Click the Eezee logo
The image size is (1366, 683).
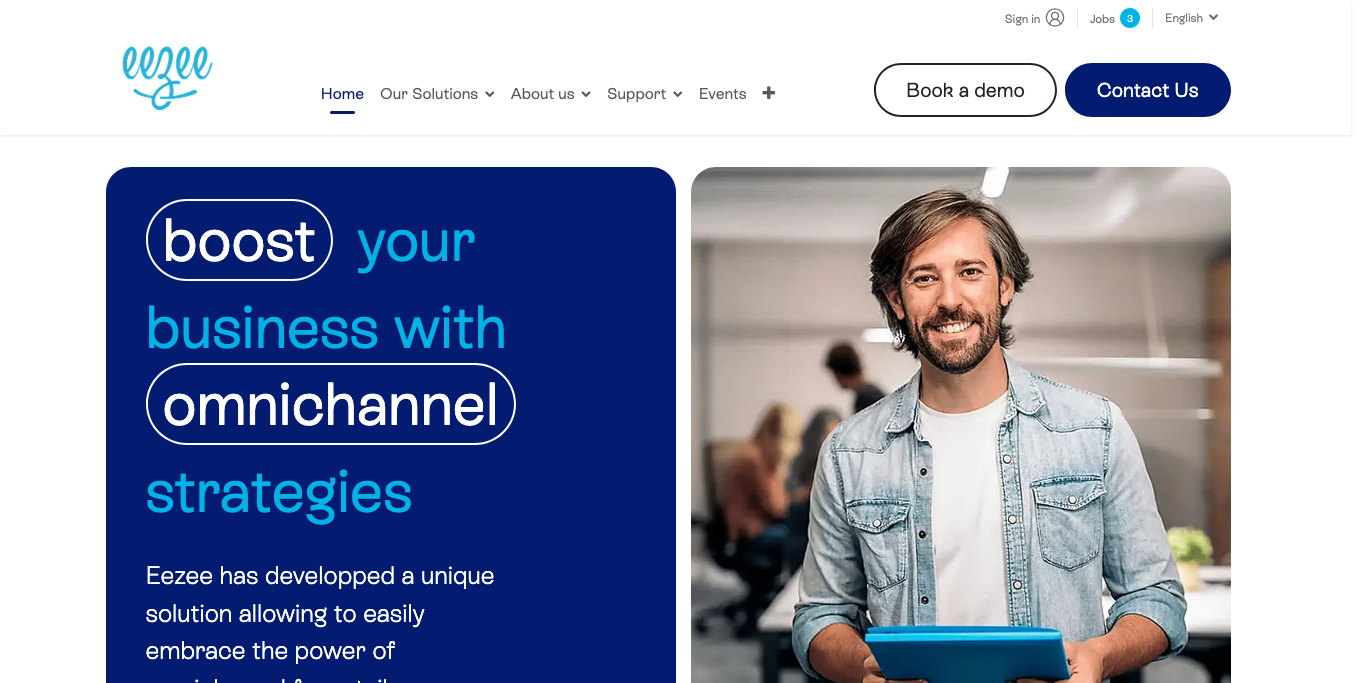[167, 77]
